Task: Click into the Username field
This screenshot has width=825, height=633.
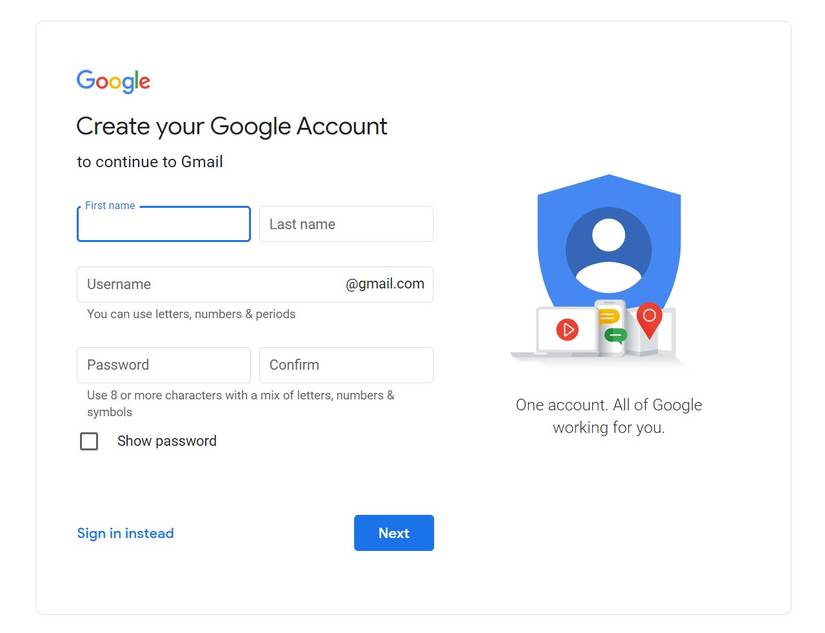Action: coord(210,284)
